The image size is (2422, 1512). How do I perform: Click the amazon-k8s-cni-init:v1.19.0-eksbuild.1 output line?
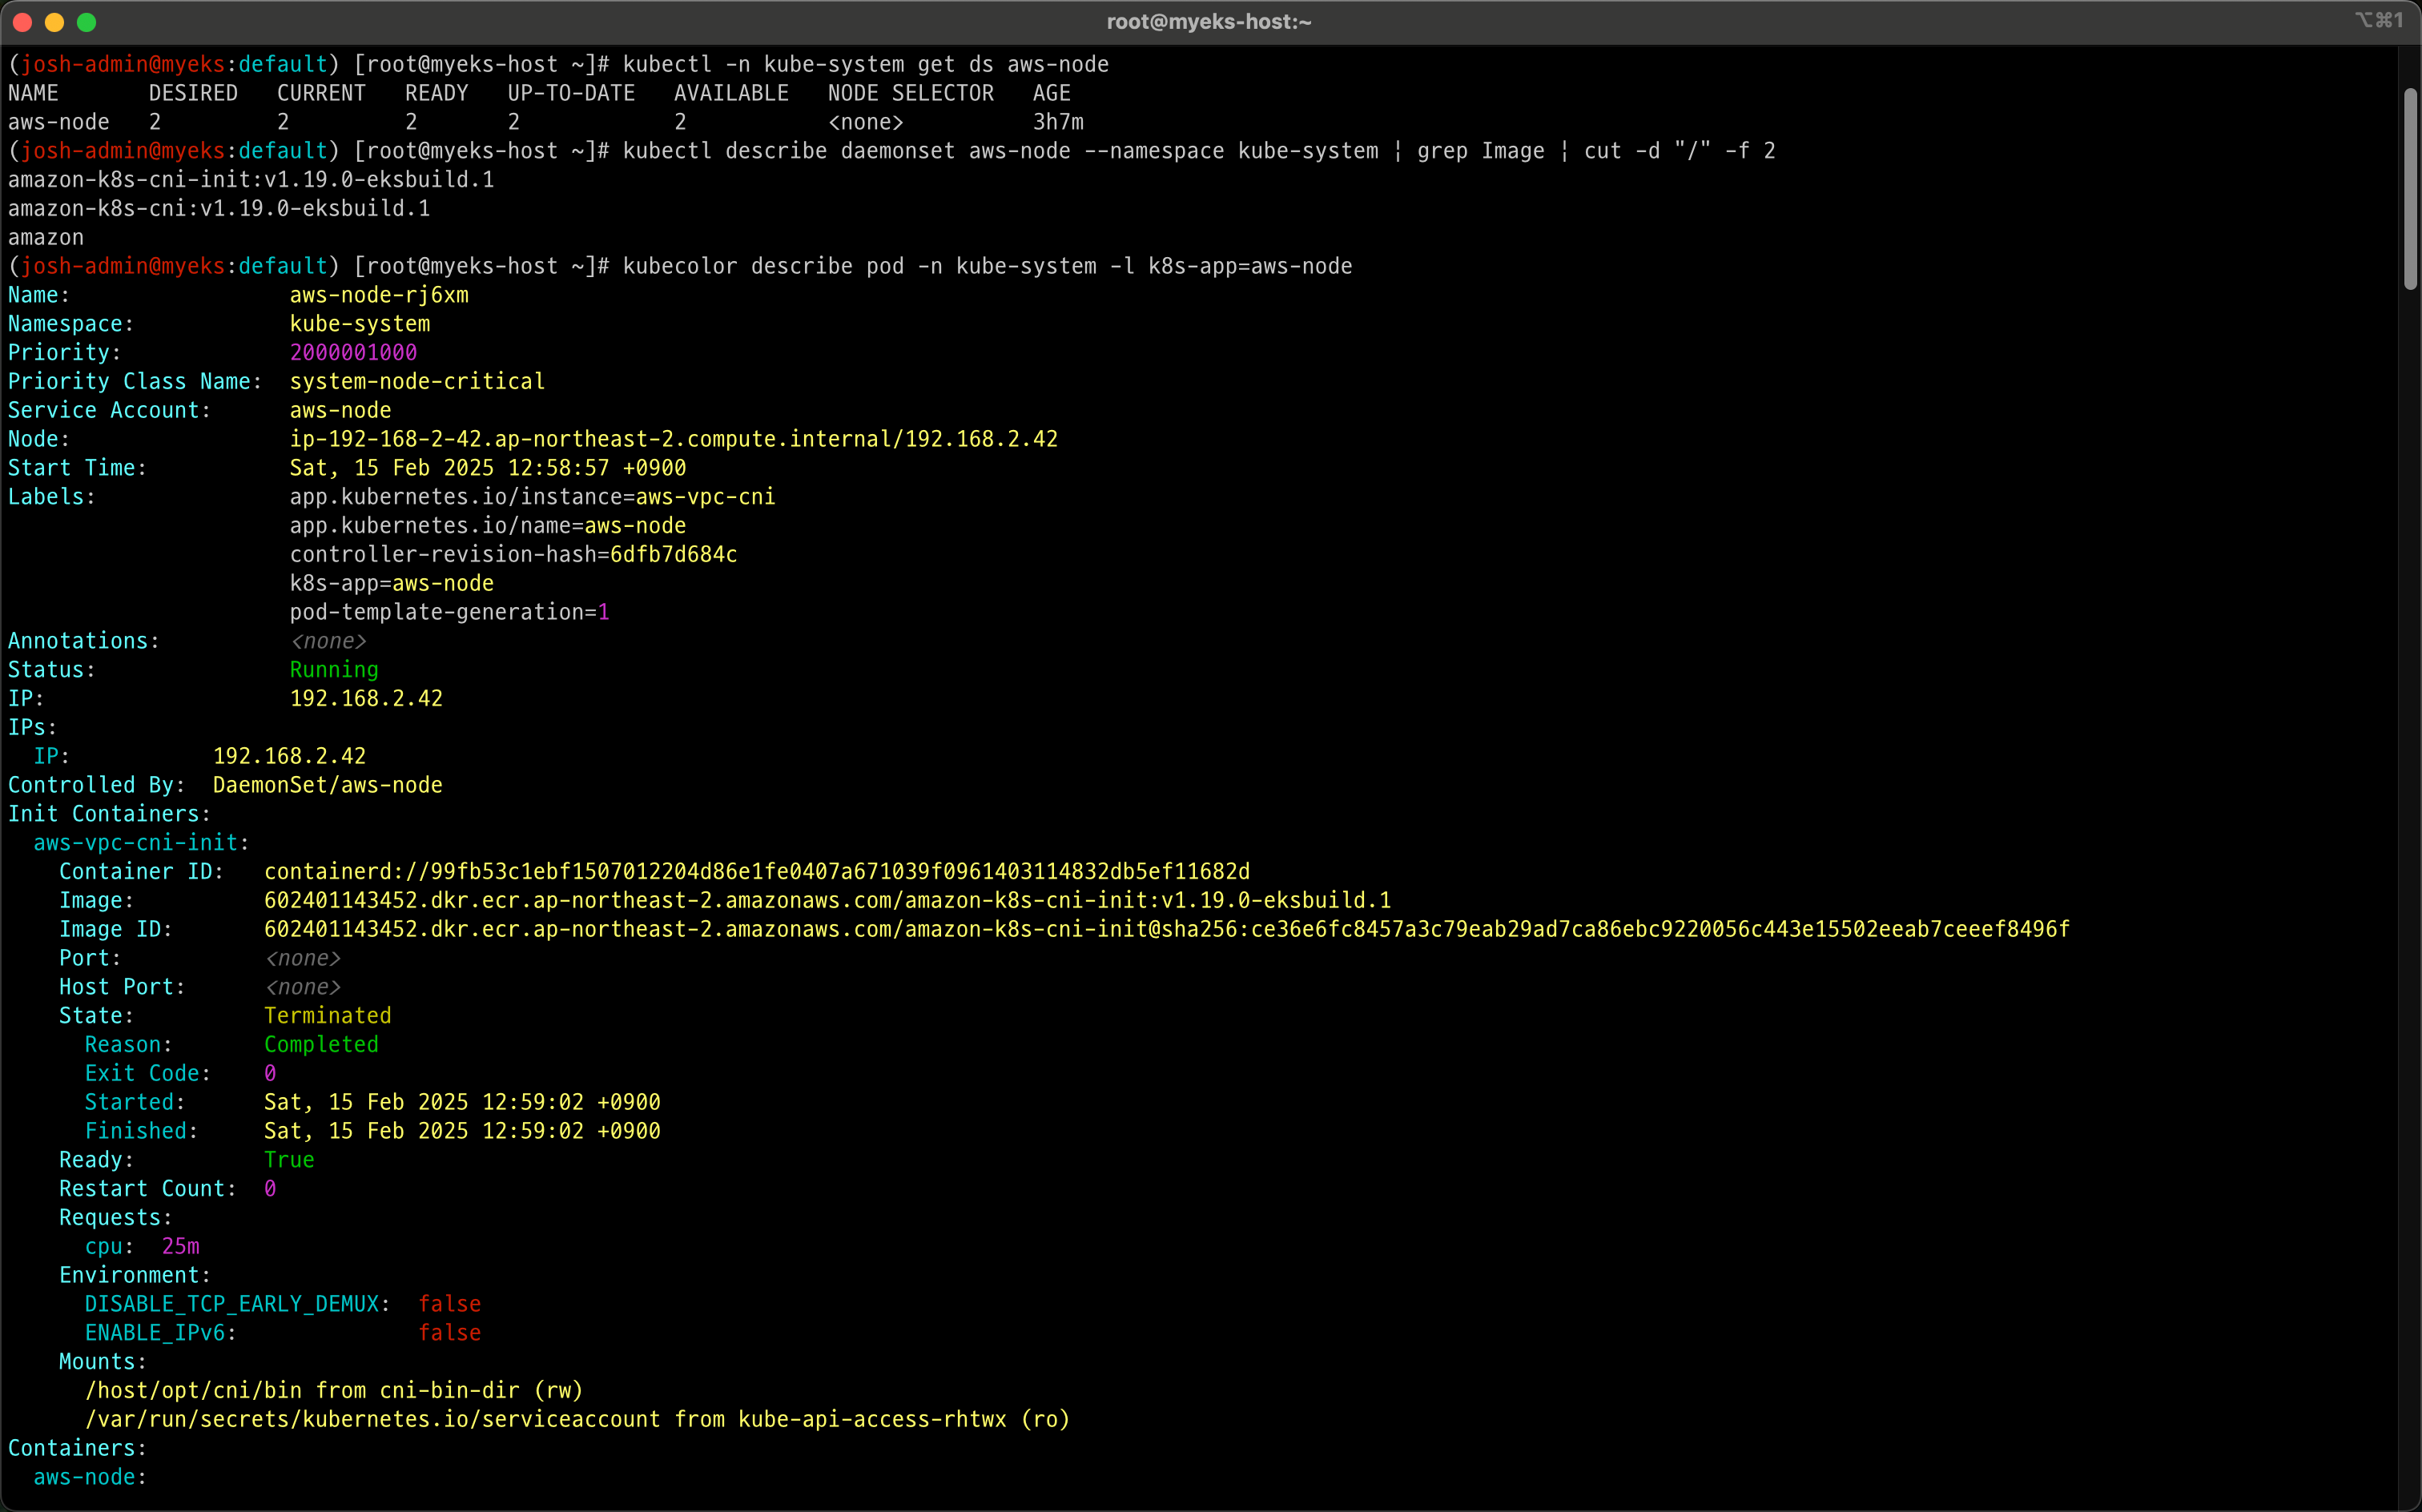point(251,180)
